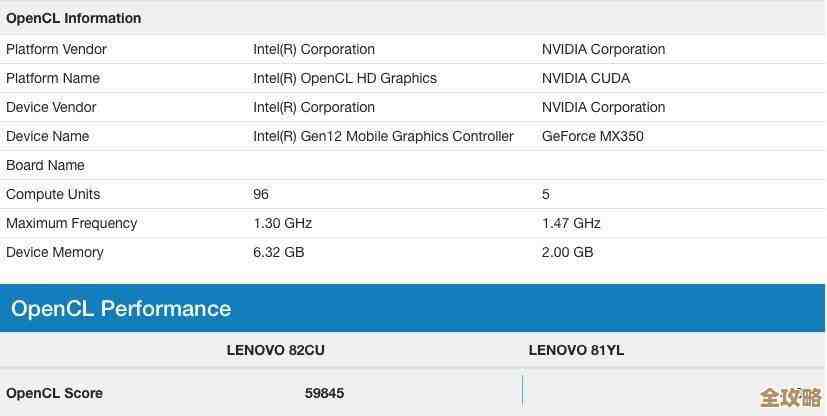Select the LENOVO 82CU column heading
Image resolution: width=827 pixels, height=416 pixels.
(276, 350)
